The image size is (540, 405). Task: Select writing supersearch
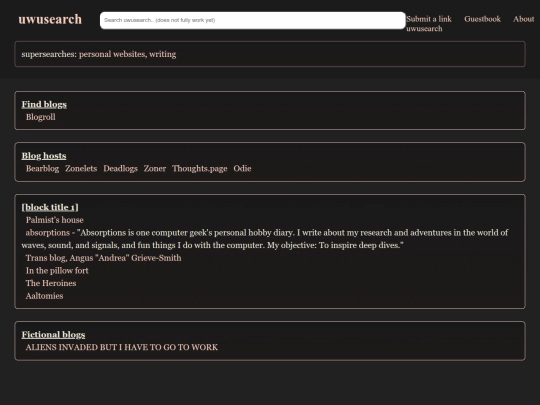pyautogui.click(x=163, y=54)
